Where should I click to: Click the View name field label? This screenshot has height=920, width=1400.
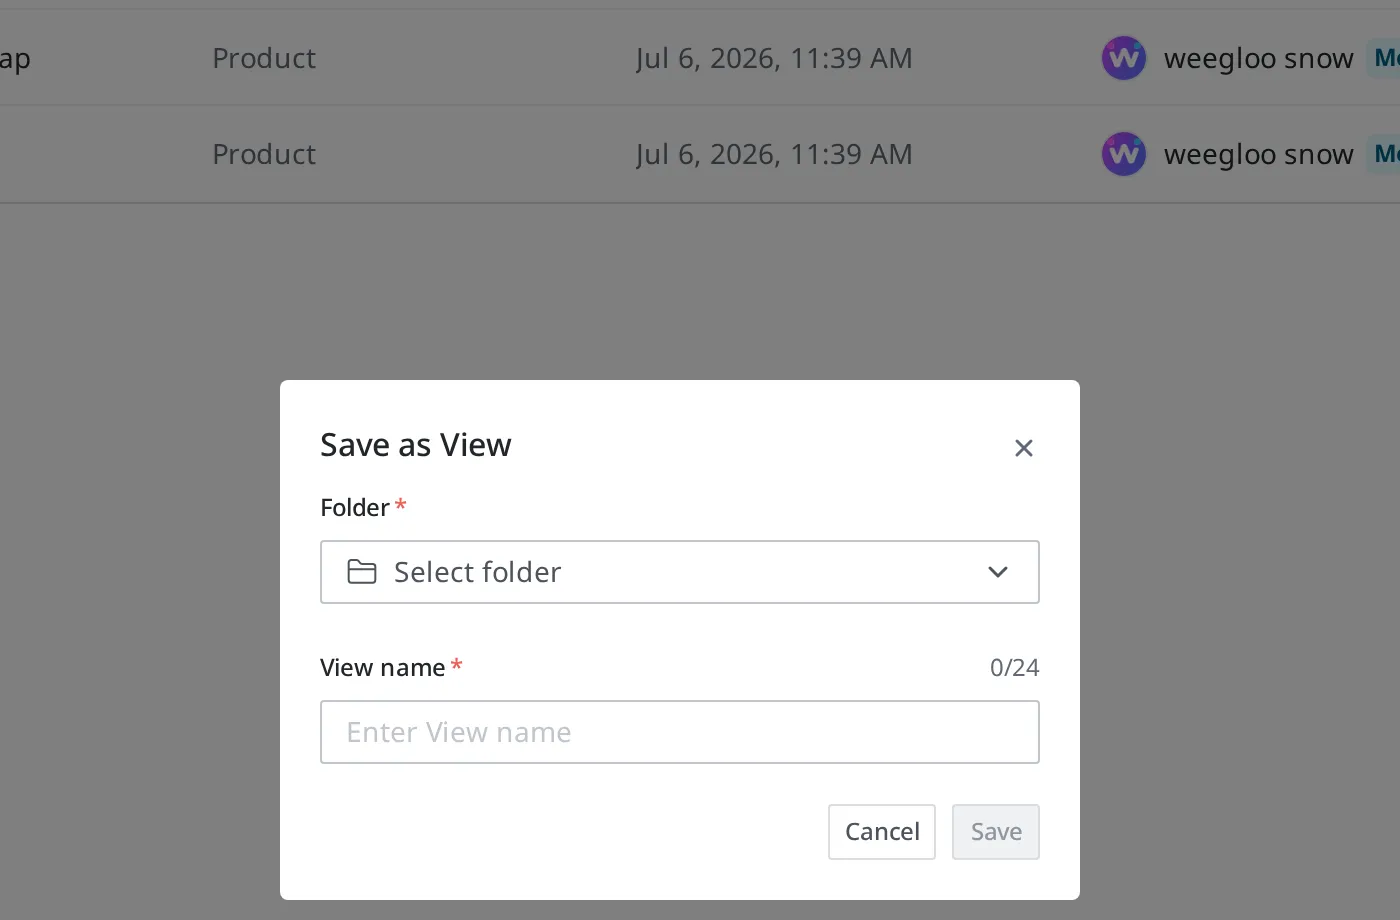click(x=383, y=667)
